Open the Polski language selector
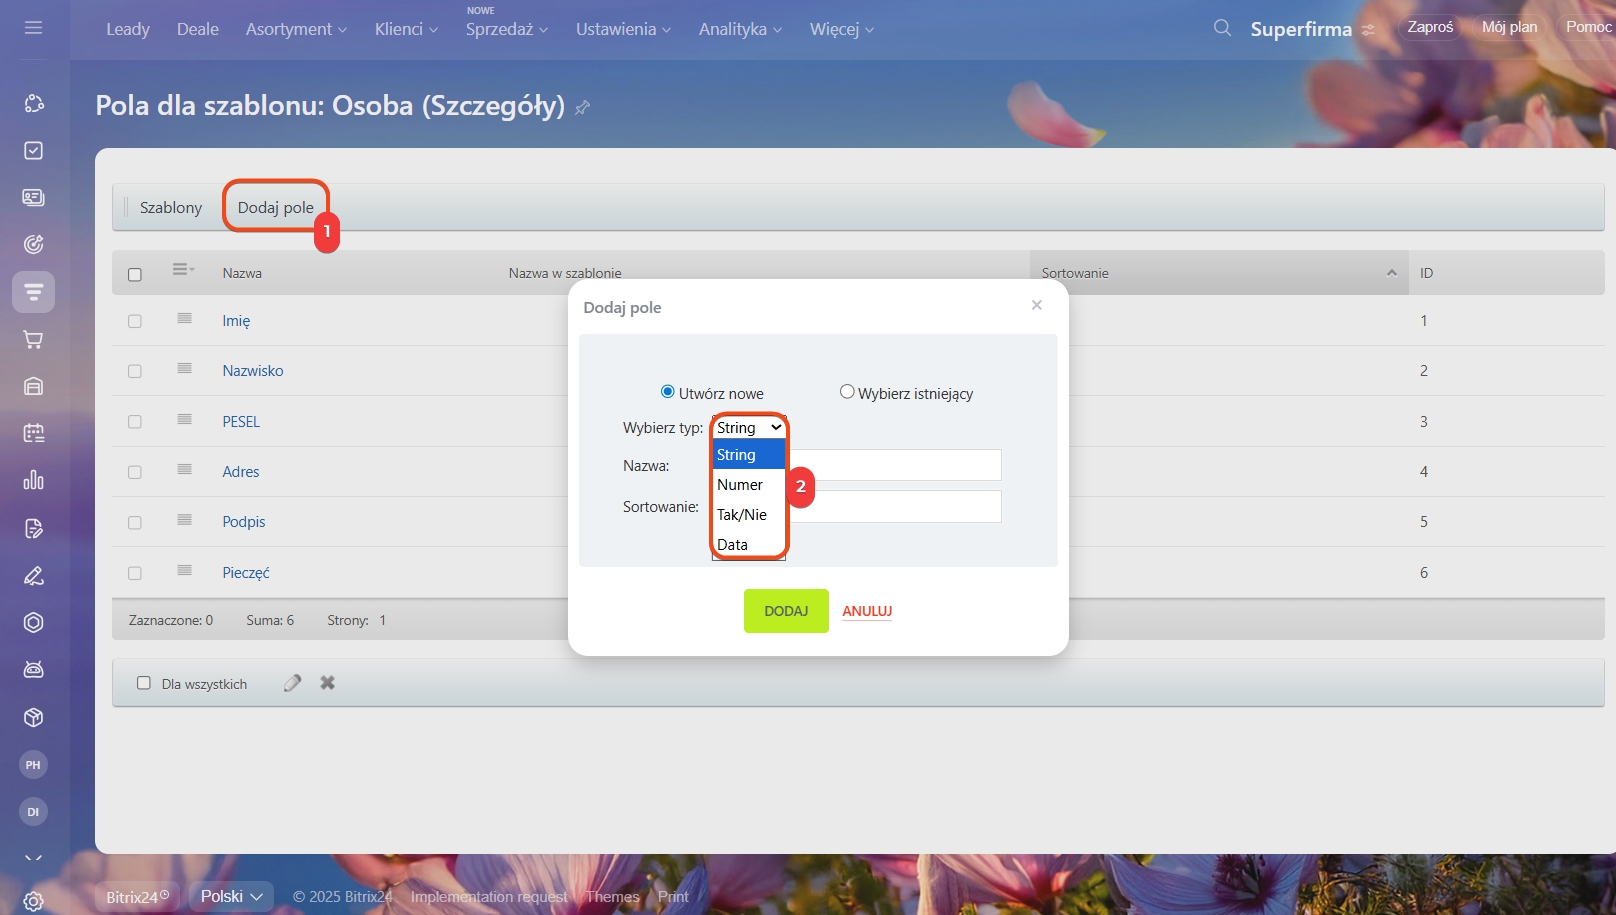Screen dimensions: 1616x915 [231, 896]
